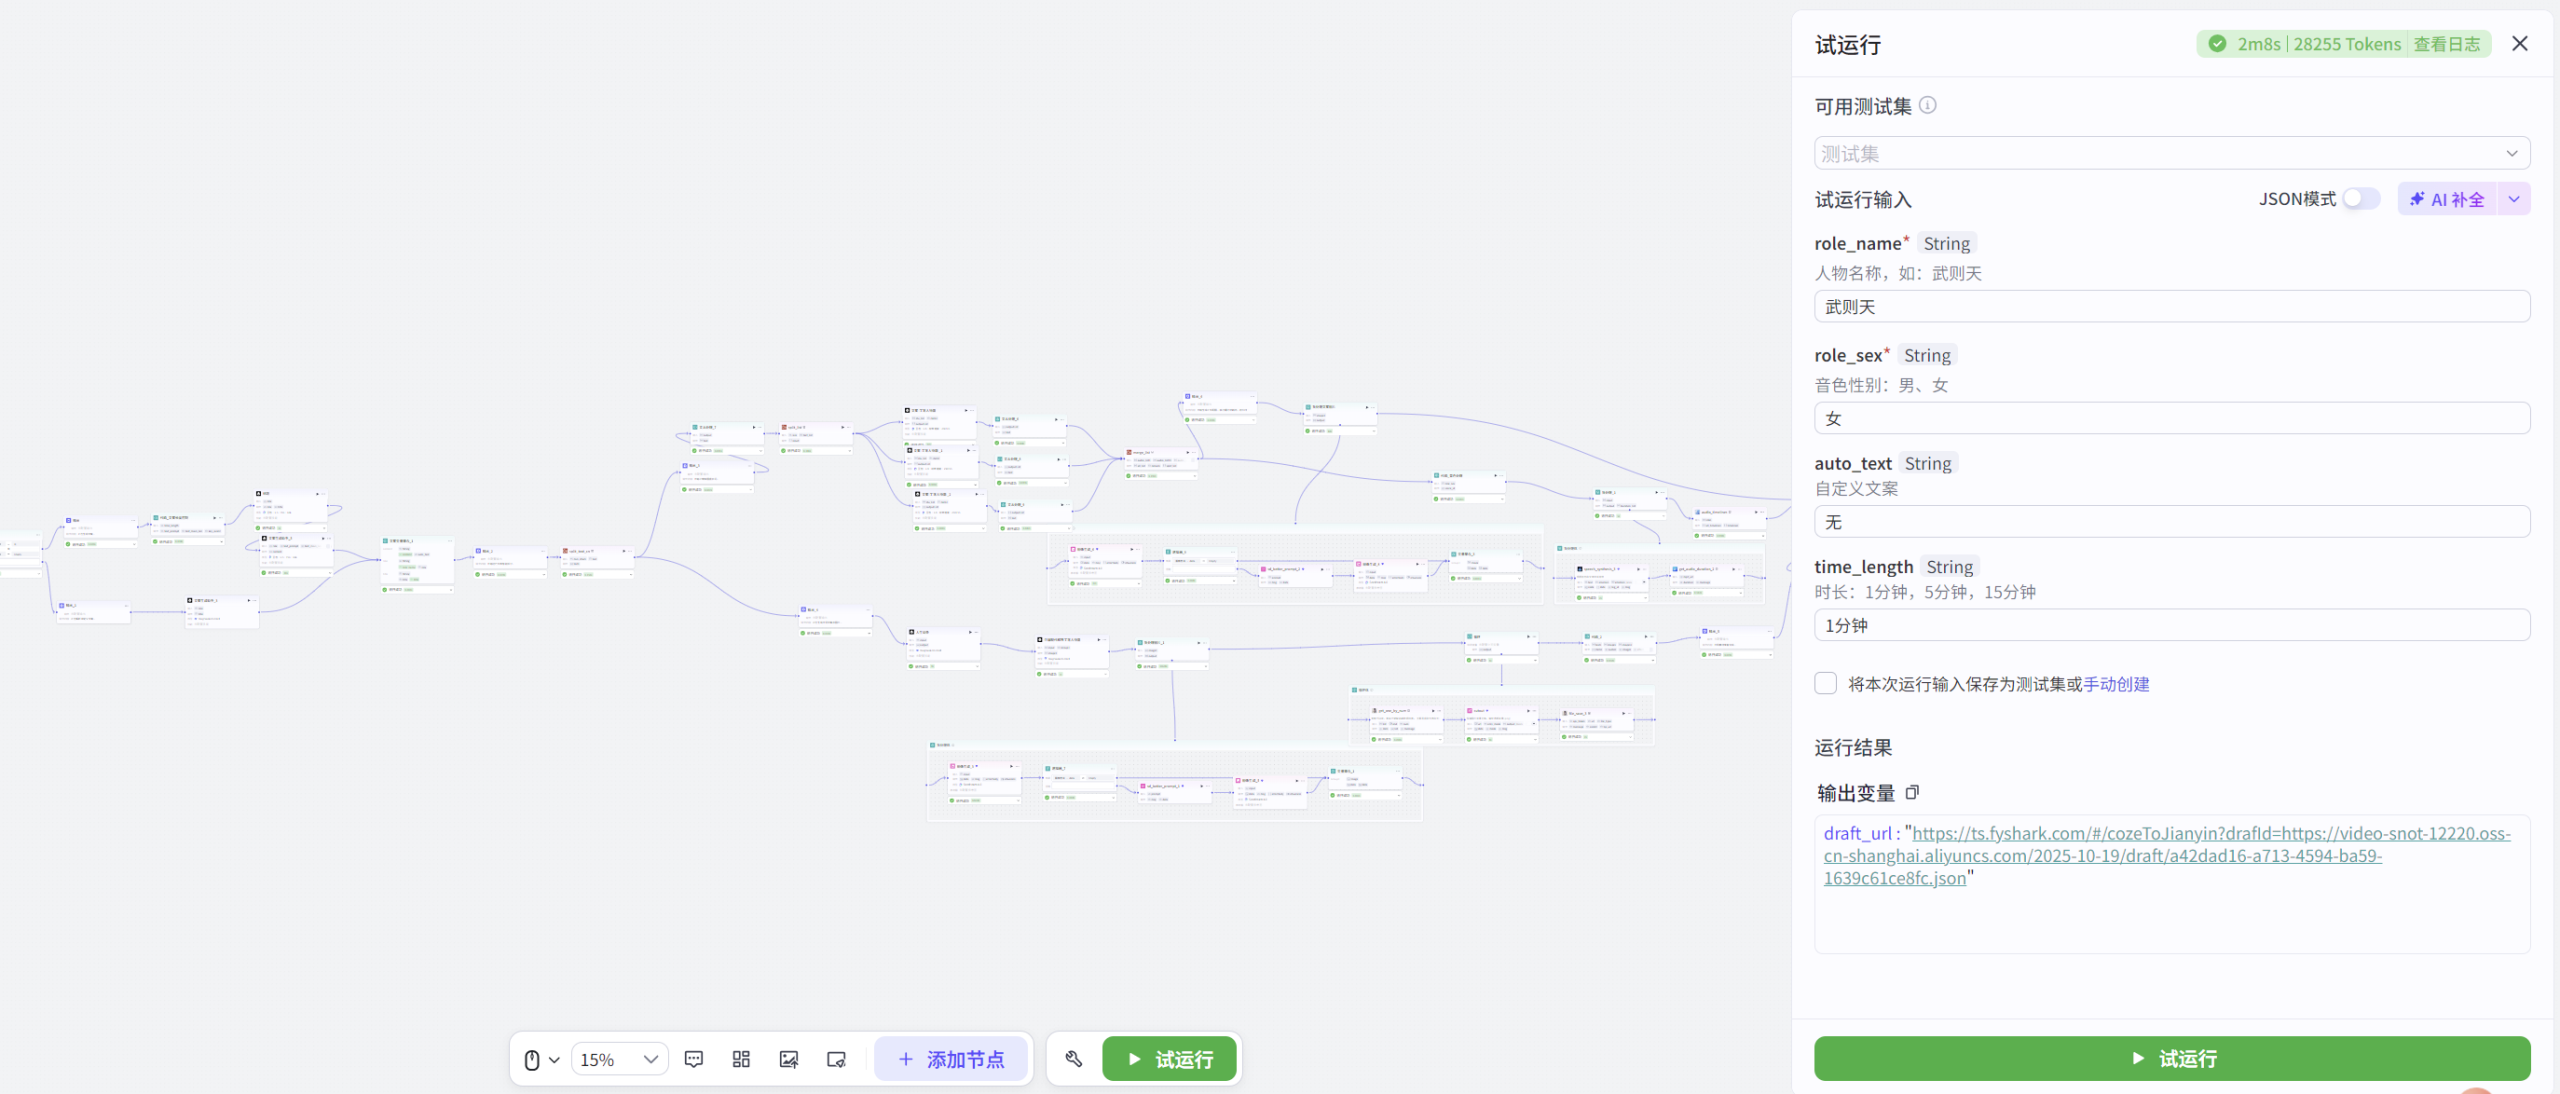The height and width of the screenshot is (1094, 2560).
Task: Click the 手动创建 link
Action: pyautogui.click(x=2116, y=684)
